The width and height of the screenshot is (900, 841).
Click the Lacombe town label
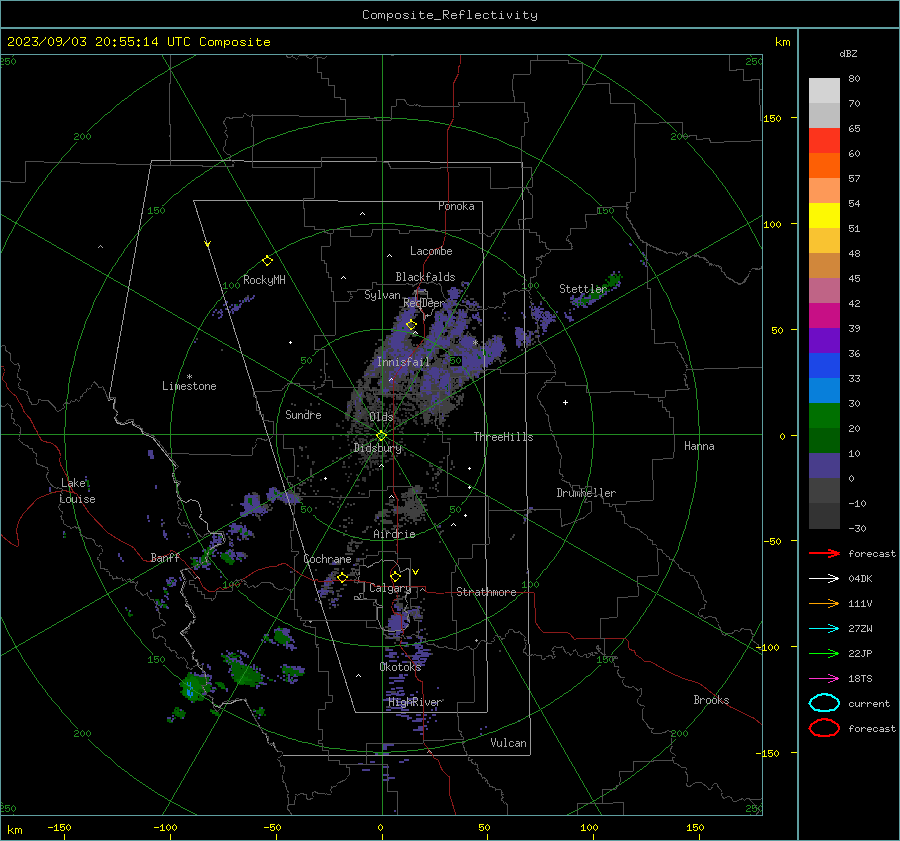coord(431,251)
